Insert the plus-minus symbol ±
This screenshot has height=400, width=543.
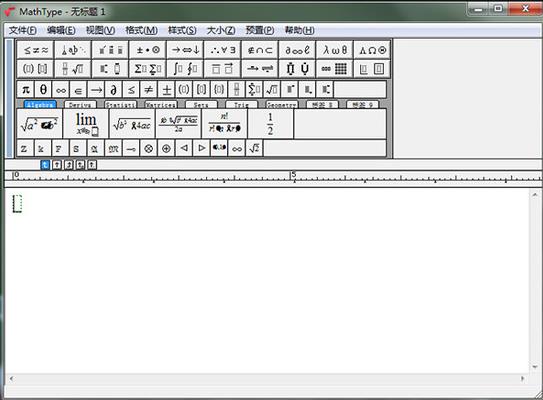166,90
